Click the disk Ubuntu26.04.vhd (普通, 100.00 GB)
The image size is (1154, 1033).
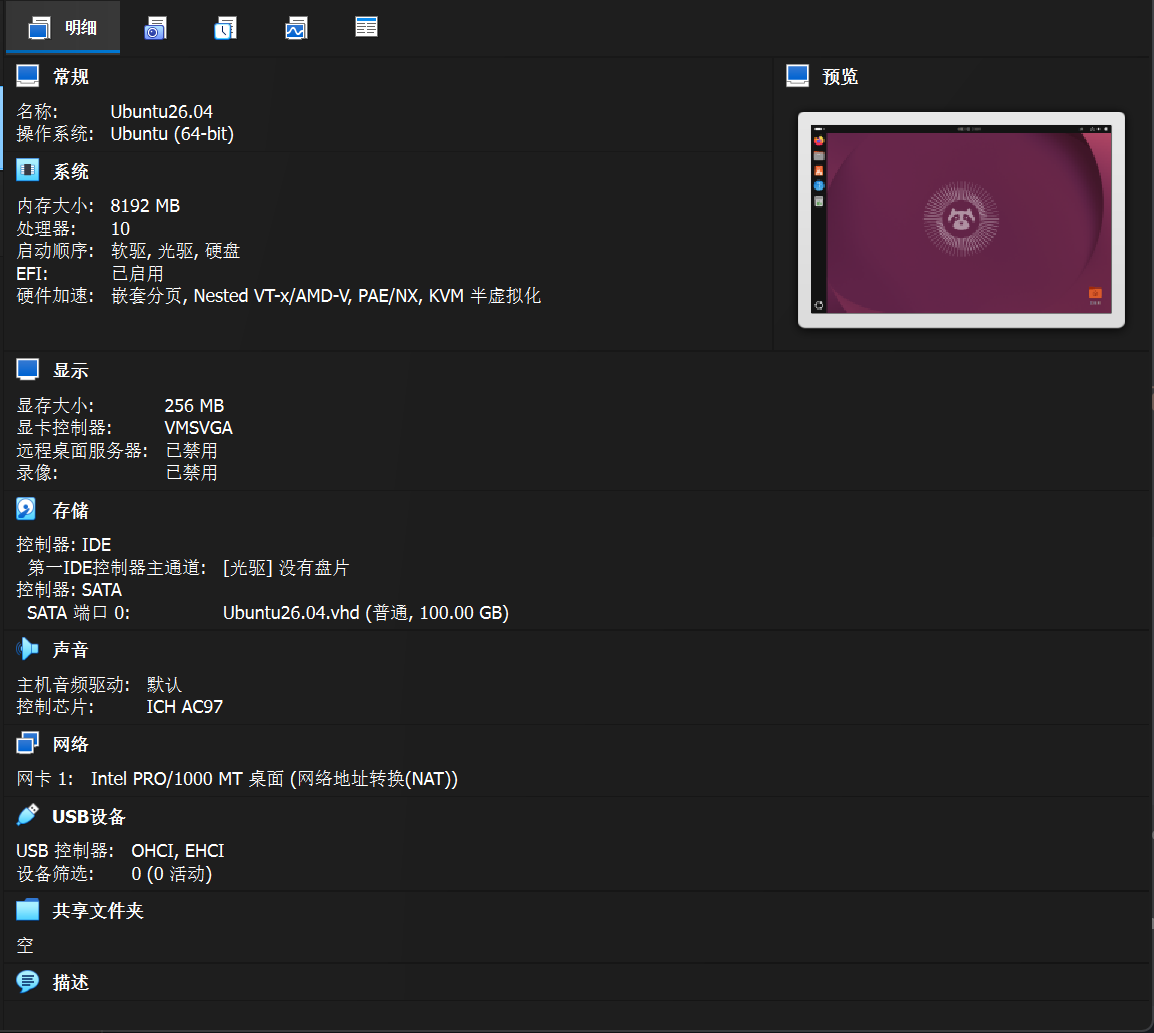tap(366, 613)
